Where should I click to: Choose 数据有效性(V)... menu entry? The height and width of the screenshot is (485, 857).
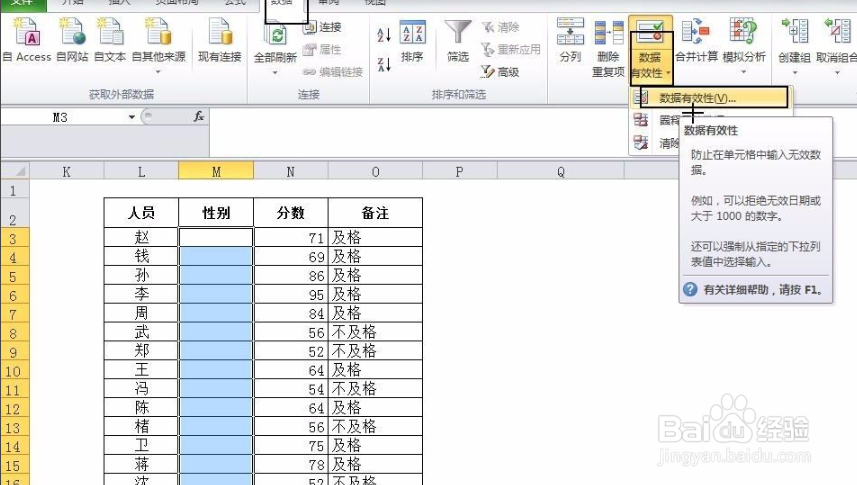[x=713, y=98]
